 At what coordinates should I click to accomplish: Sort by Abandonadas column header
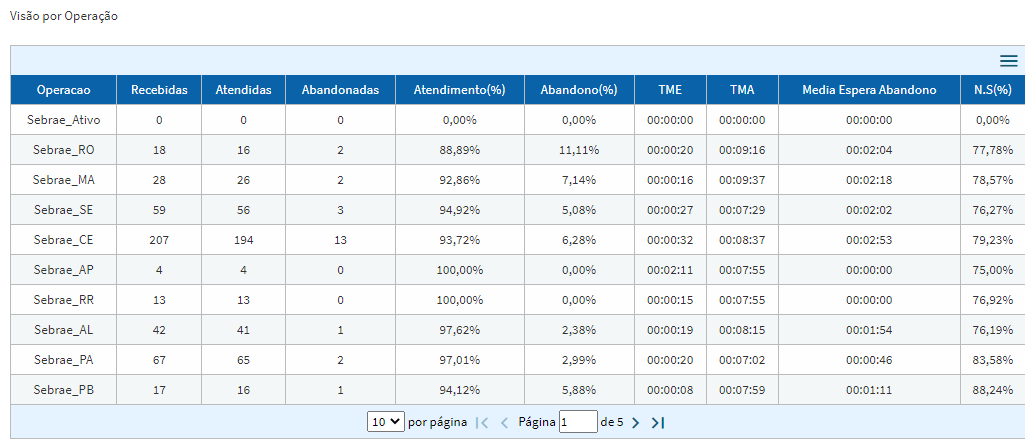[x=340, y=90]
